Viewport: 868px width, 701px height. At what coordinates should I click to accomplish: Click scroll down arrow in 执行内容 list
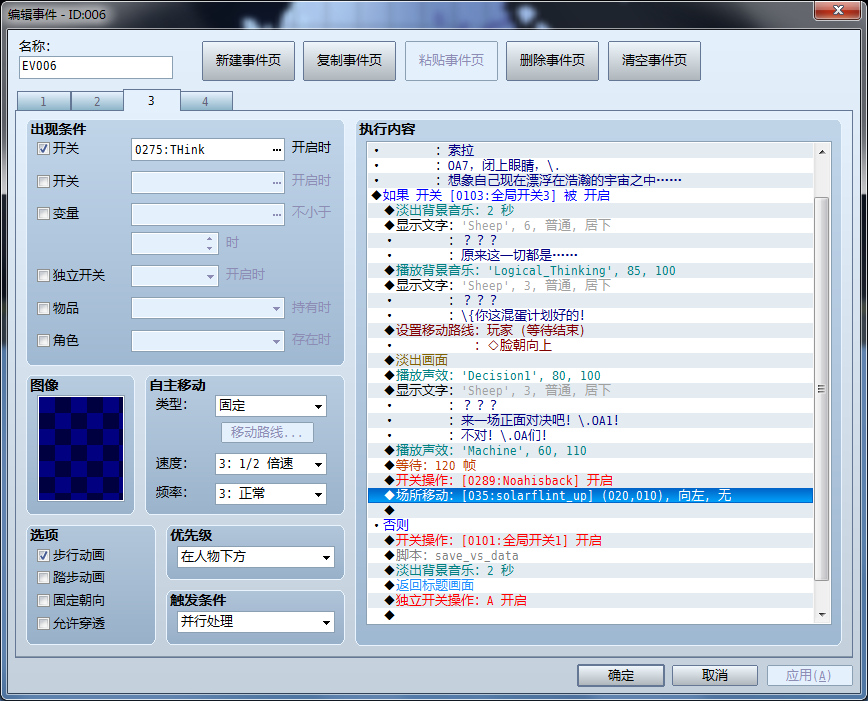(822, 615)
